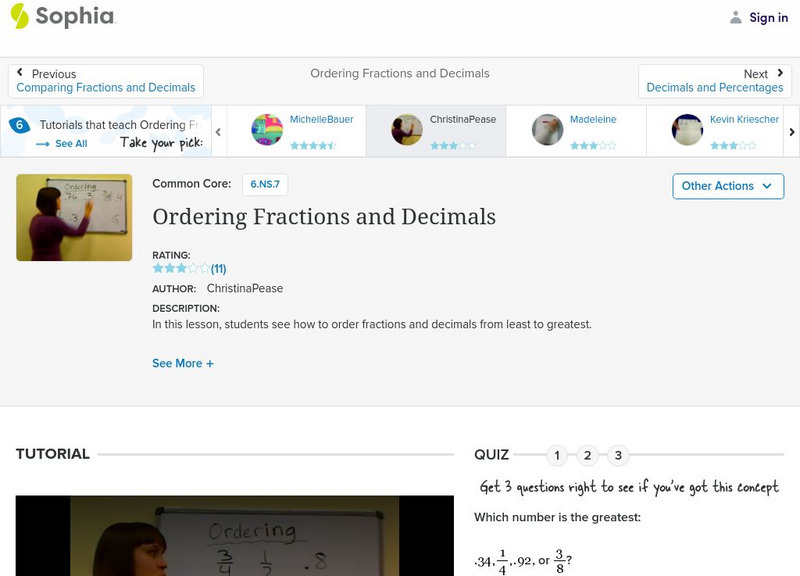800x576 pixels.
Task: Click the number 6 tutorials badge
Action: pos(19,125)
